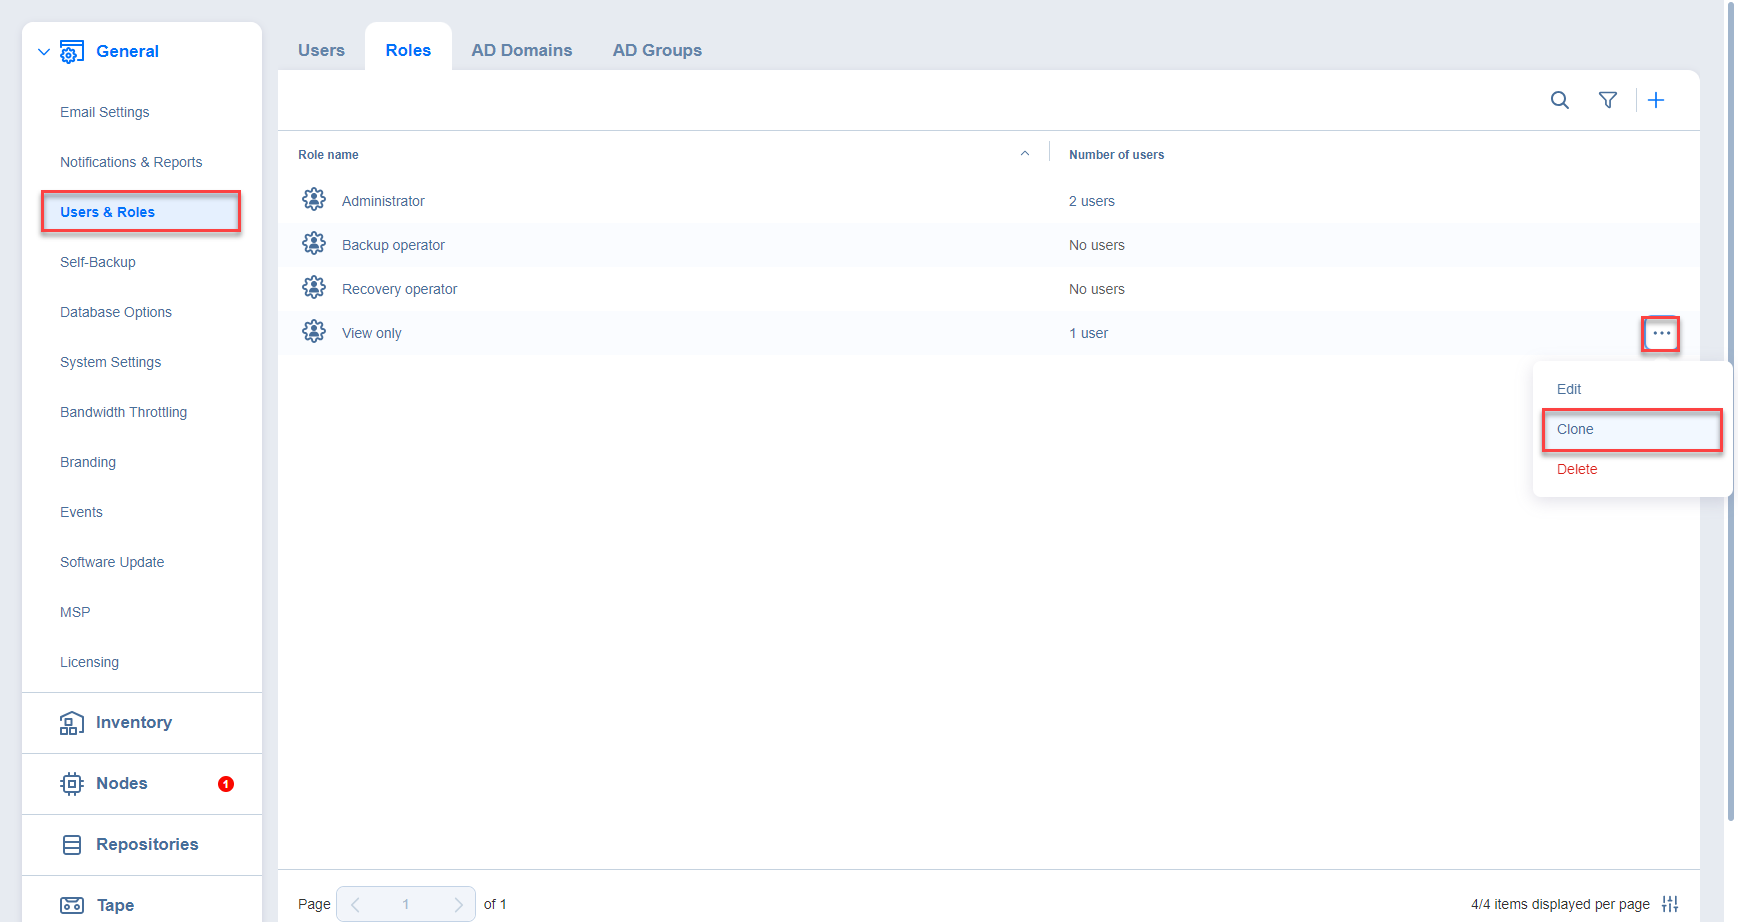Click the search magnifier icon
Screen dimensions: 1738x922
1559,100
